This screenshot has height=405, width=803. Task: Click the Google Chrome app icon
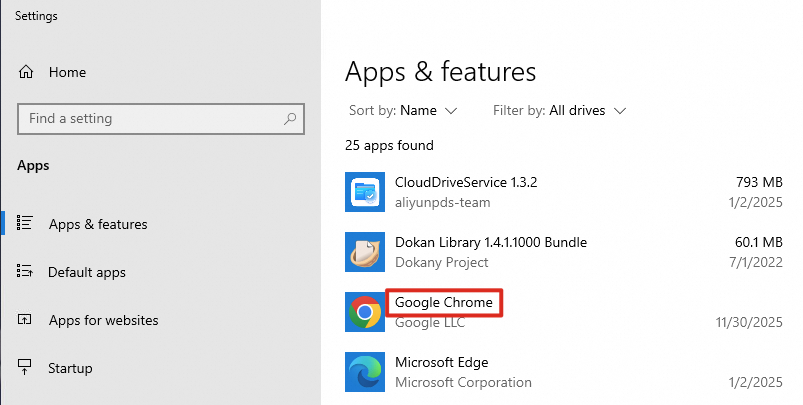pos(364,312)
